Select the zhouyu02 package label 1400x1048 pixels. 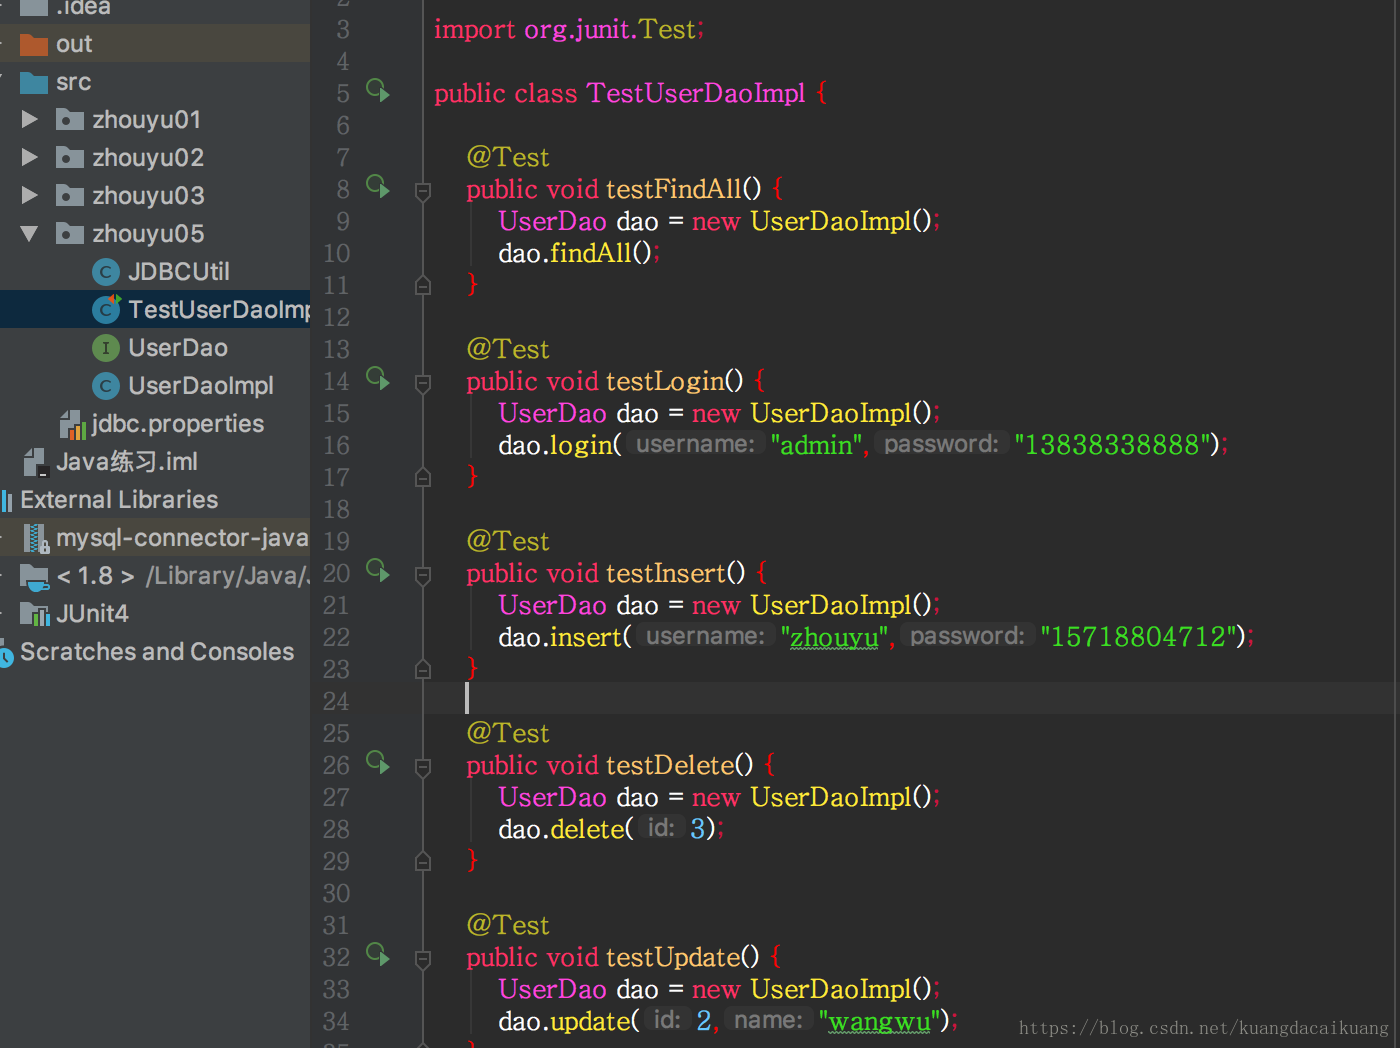(148, 158)
